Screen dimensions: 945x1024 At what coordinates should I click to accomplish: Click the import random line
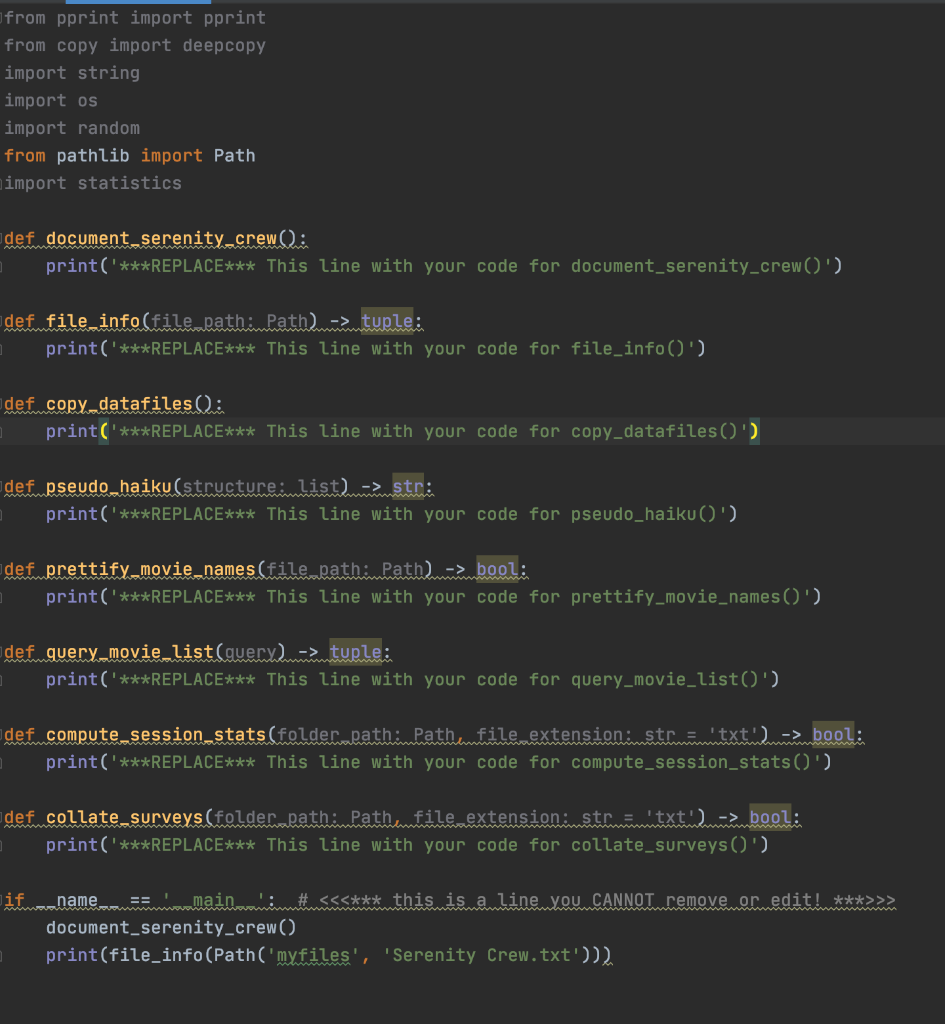[x=72, y=128]
